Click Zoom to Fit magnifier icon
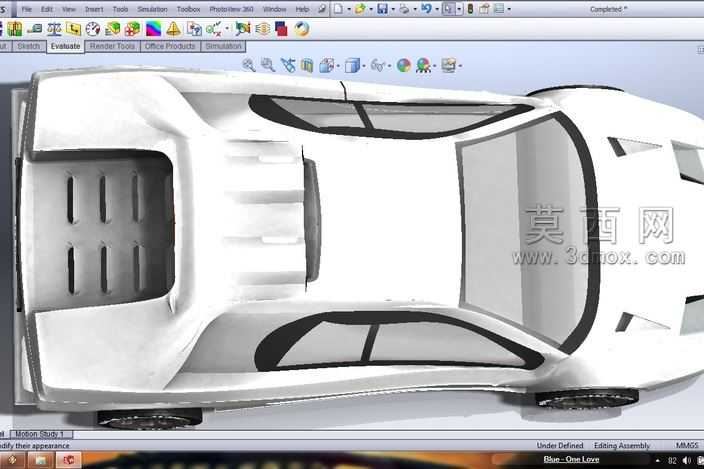 [249, 66]
